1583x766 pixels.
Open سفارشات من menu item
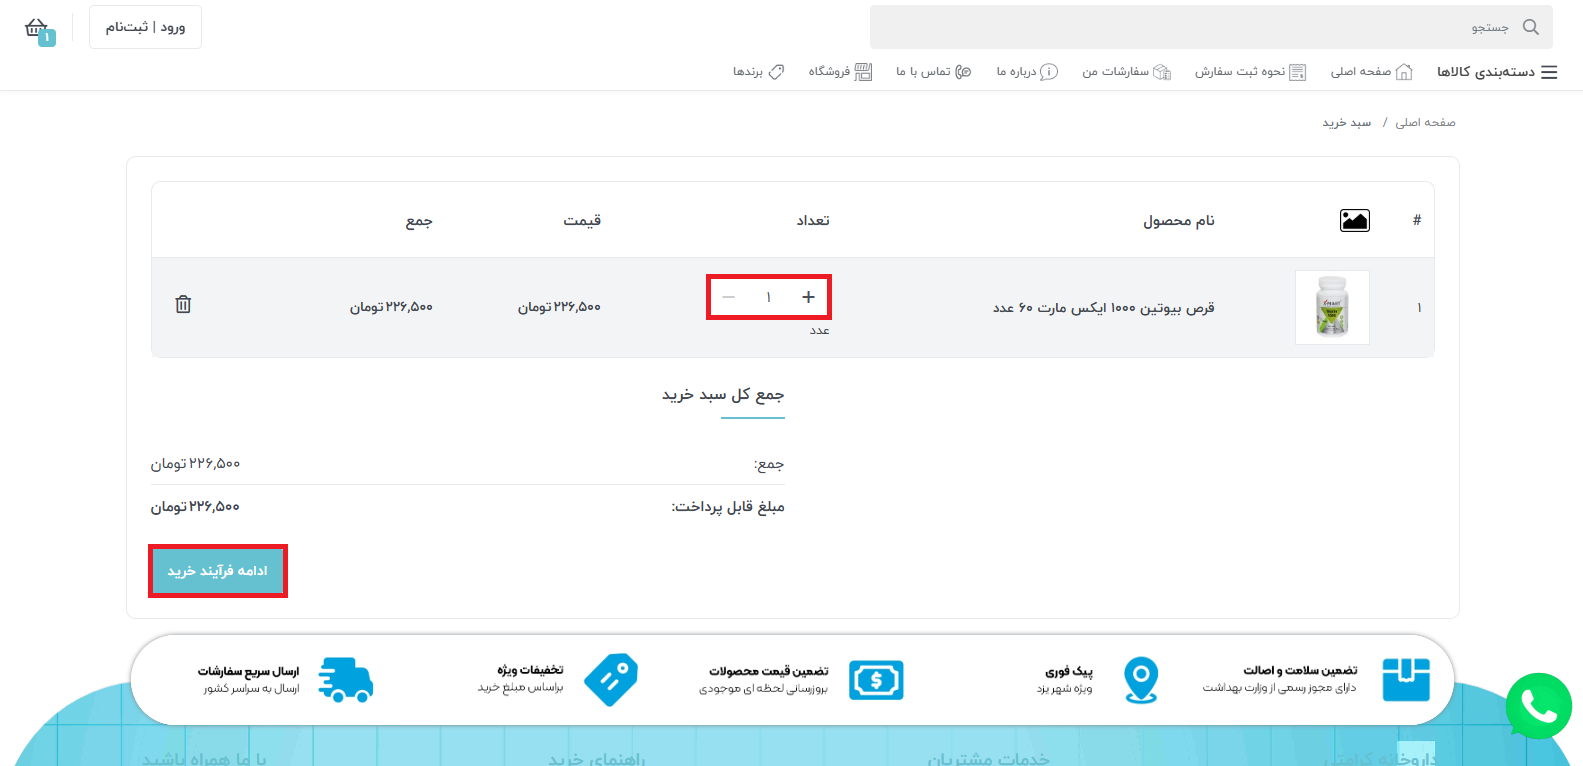[x=1126, y=72]
